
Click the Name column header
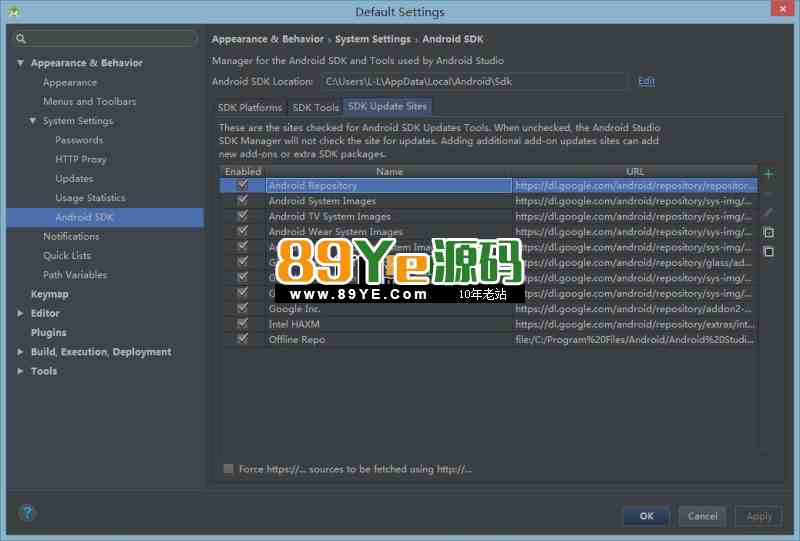389,171
